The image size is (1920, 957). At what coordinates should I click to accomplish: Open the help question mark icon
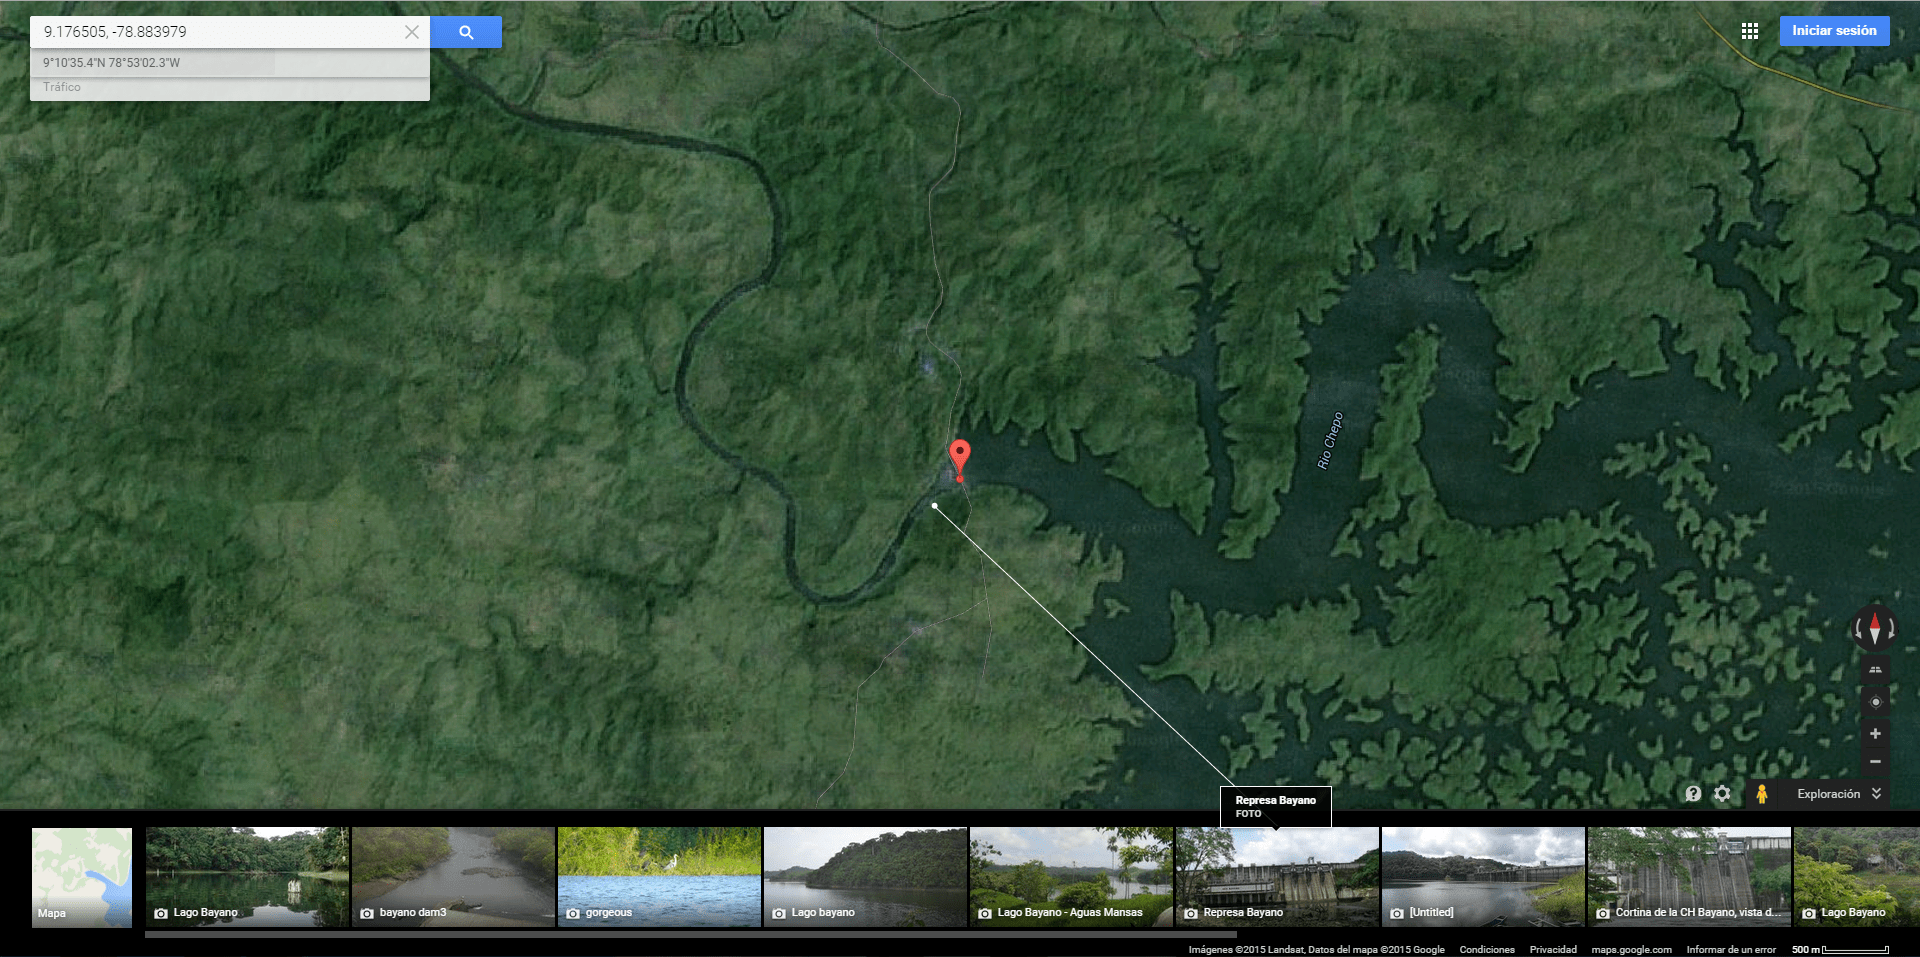(1693, 794)
